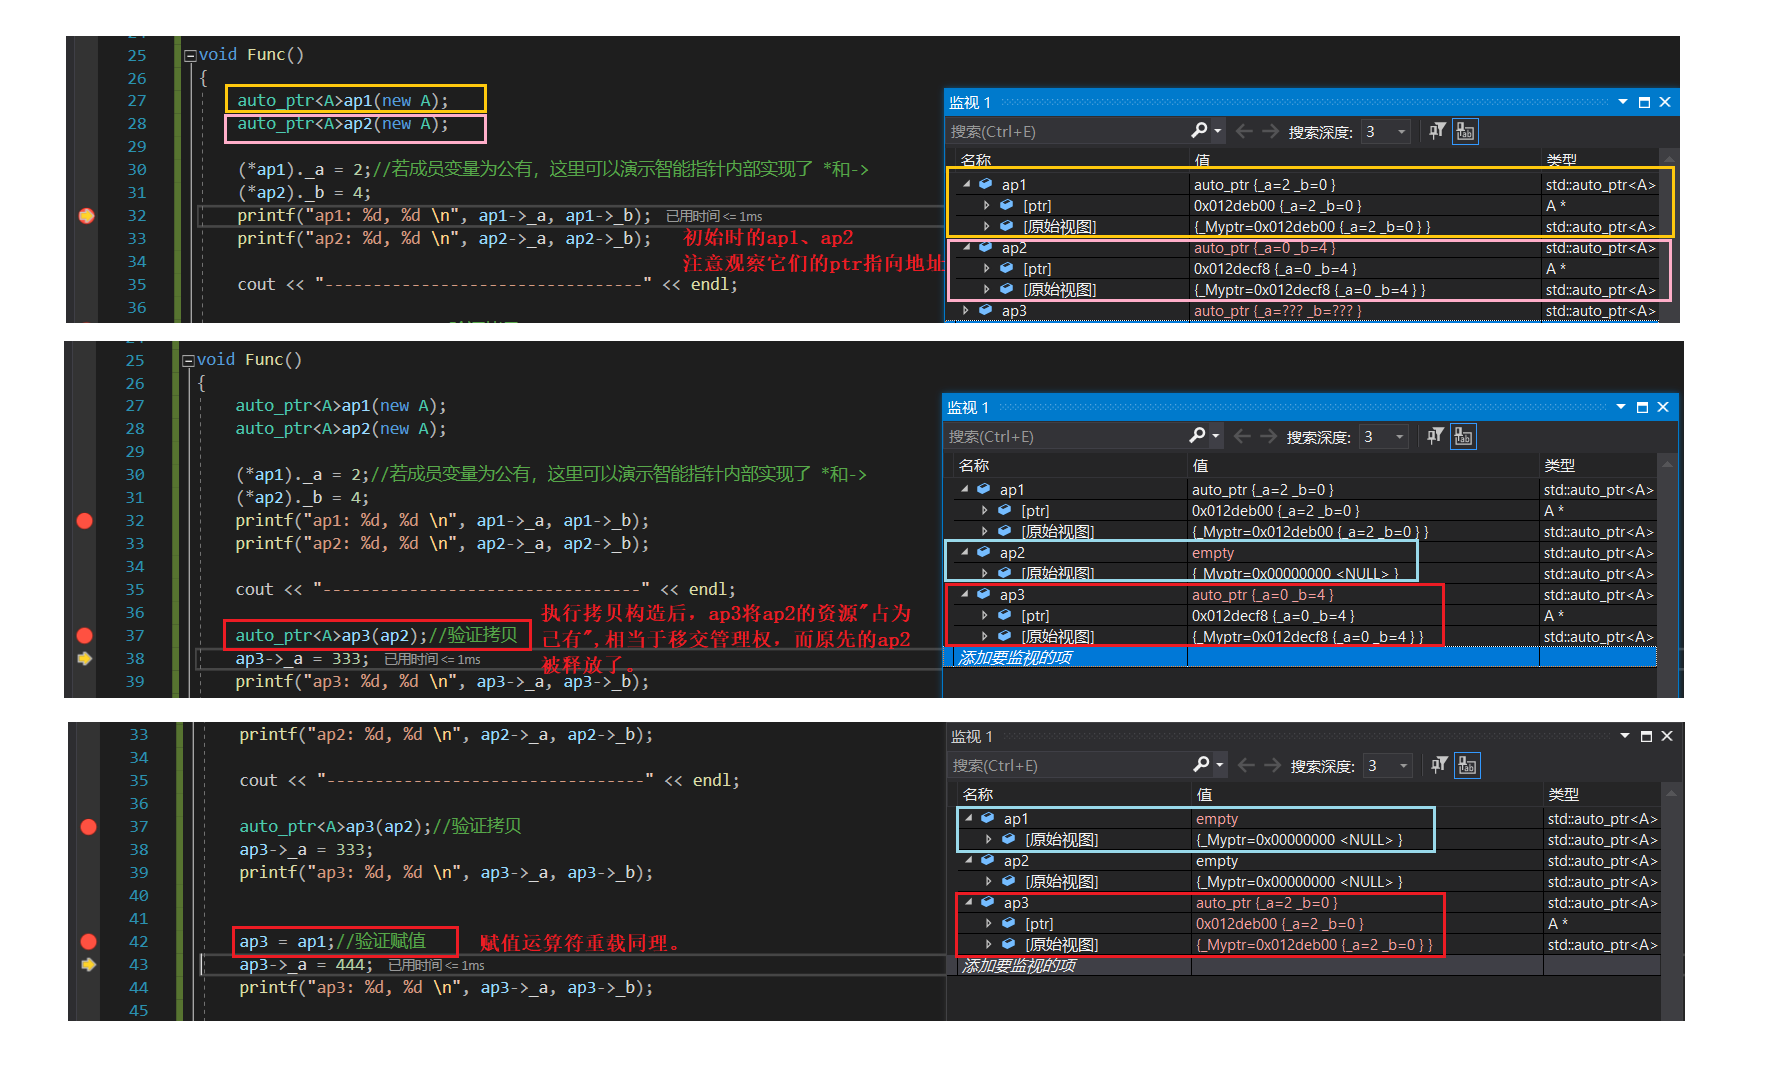Click the 类型 column header in the top watch window
Viewport: 1781px width, 1082px height.
pyautogui.click(x=1561, y=160)
